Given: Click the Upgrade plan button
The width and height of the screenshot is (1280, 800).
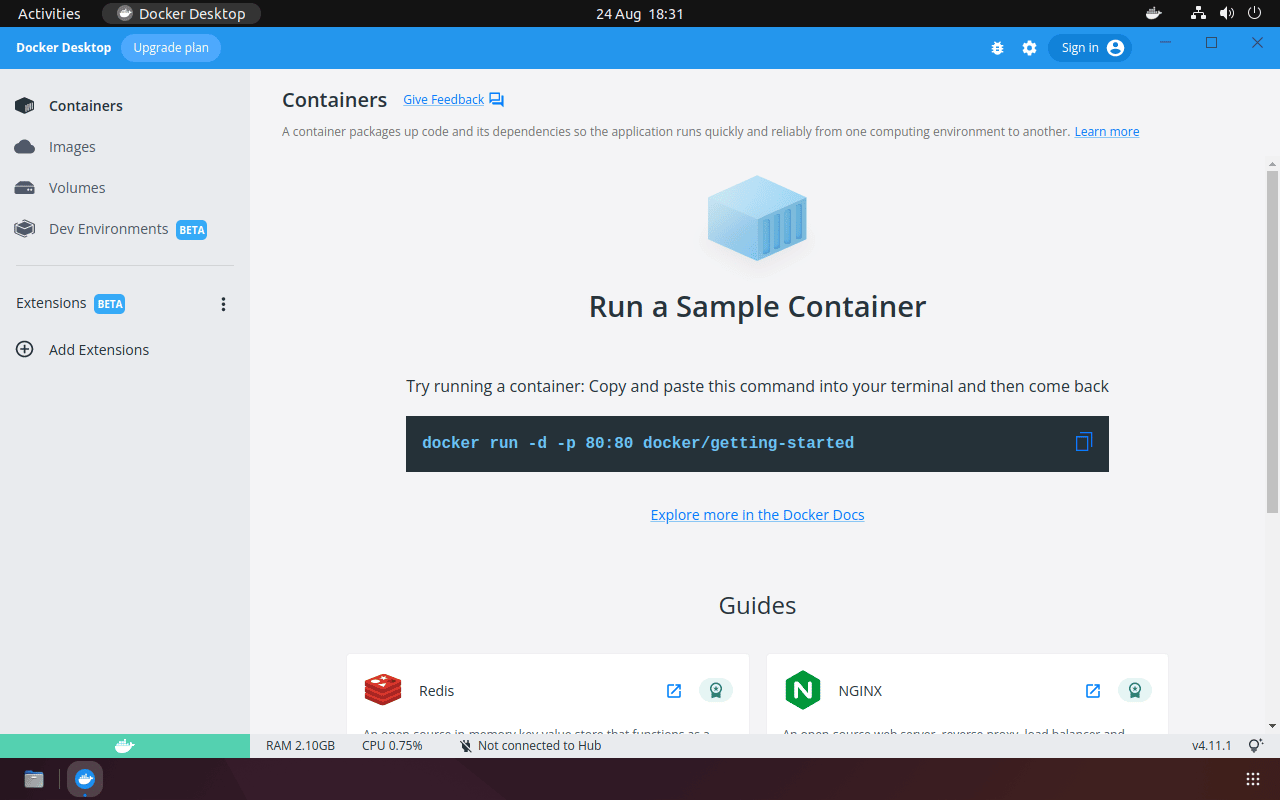Looking at the screenshot, I should [x=170, y=47].
